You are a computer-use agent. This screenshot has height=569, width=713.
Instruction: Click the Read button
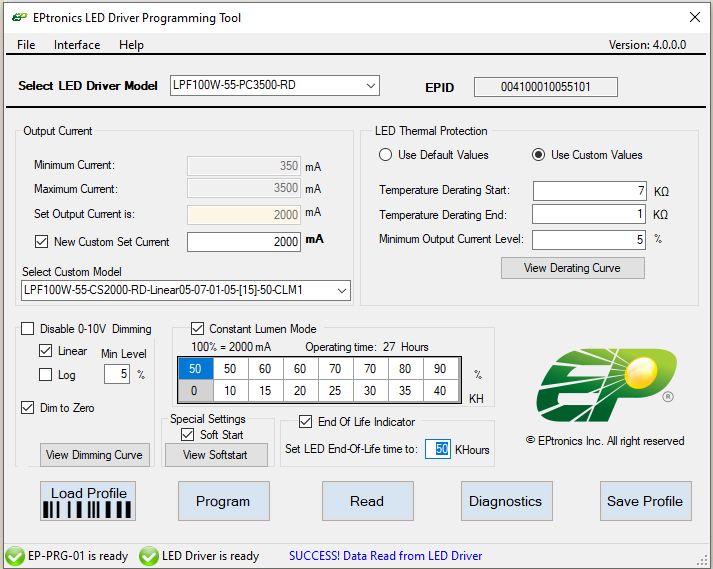click(x=367, y=501)
